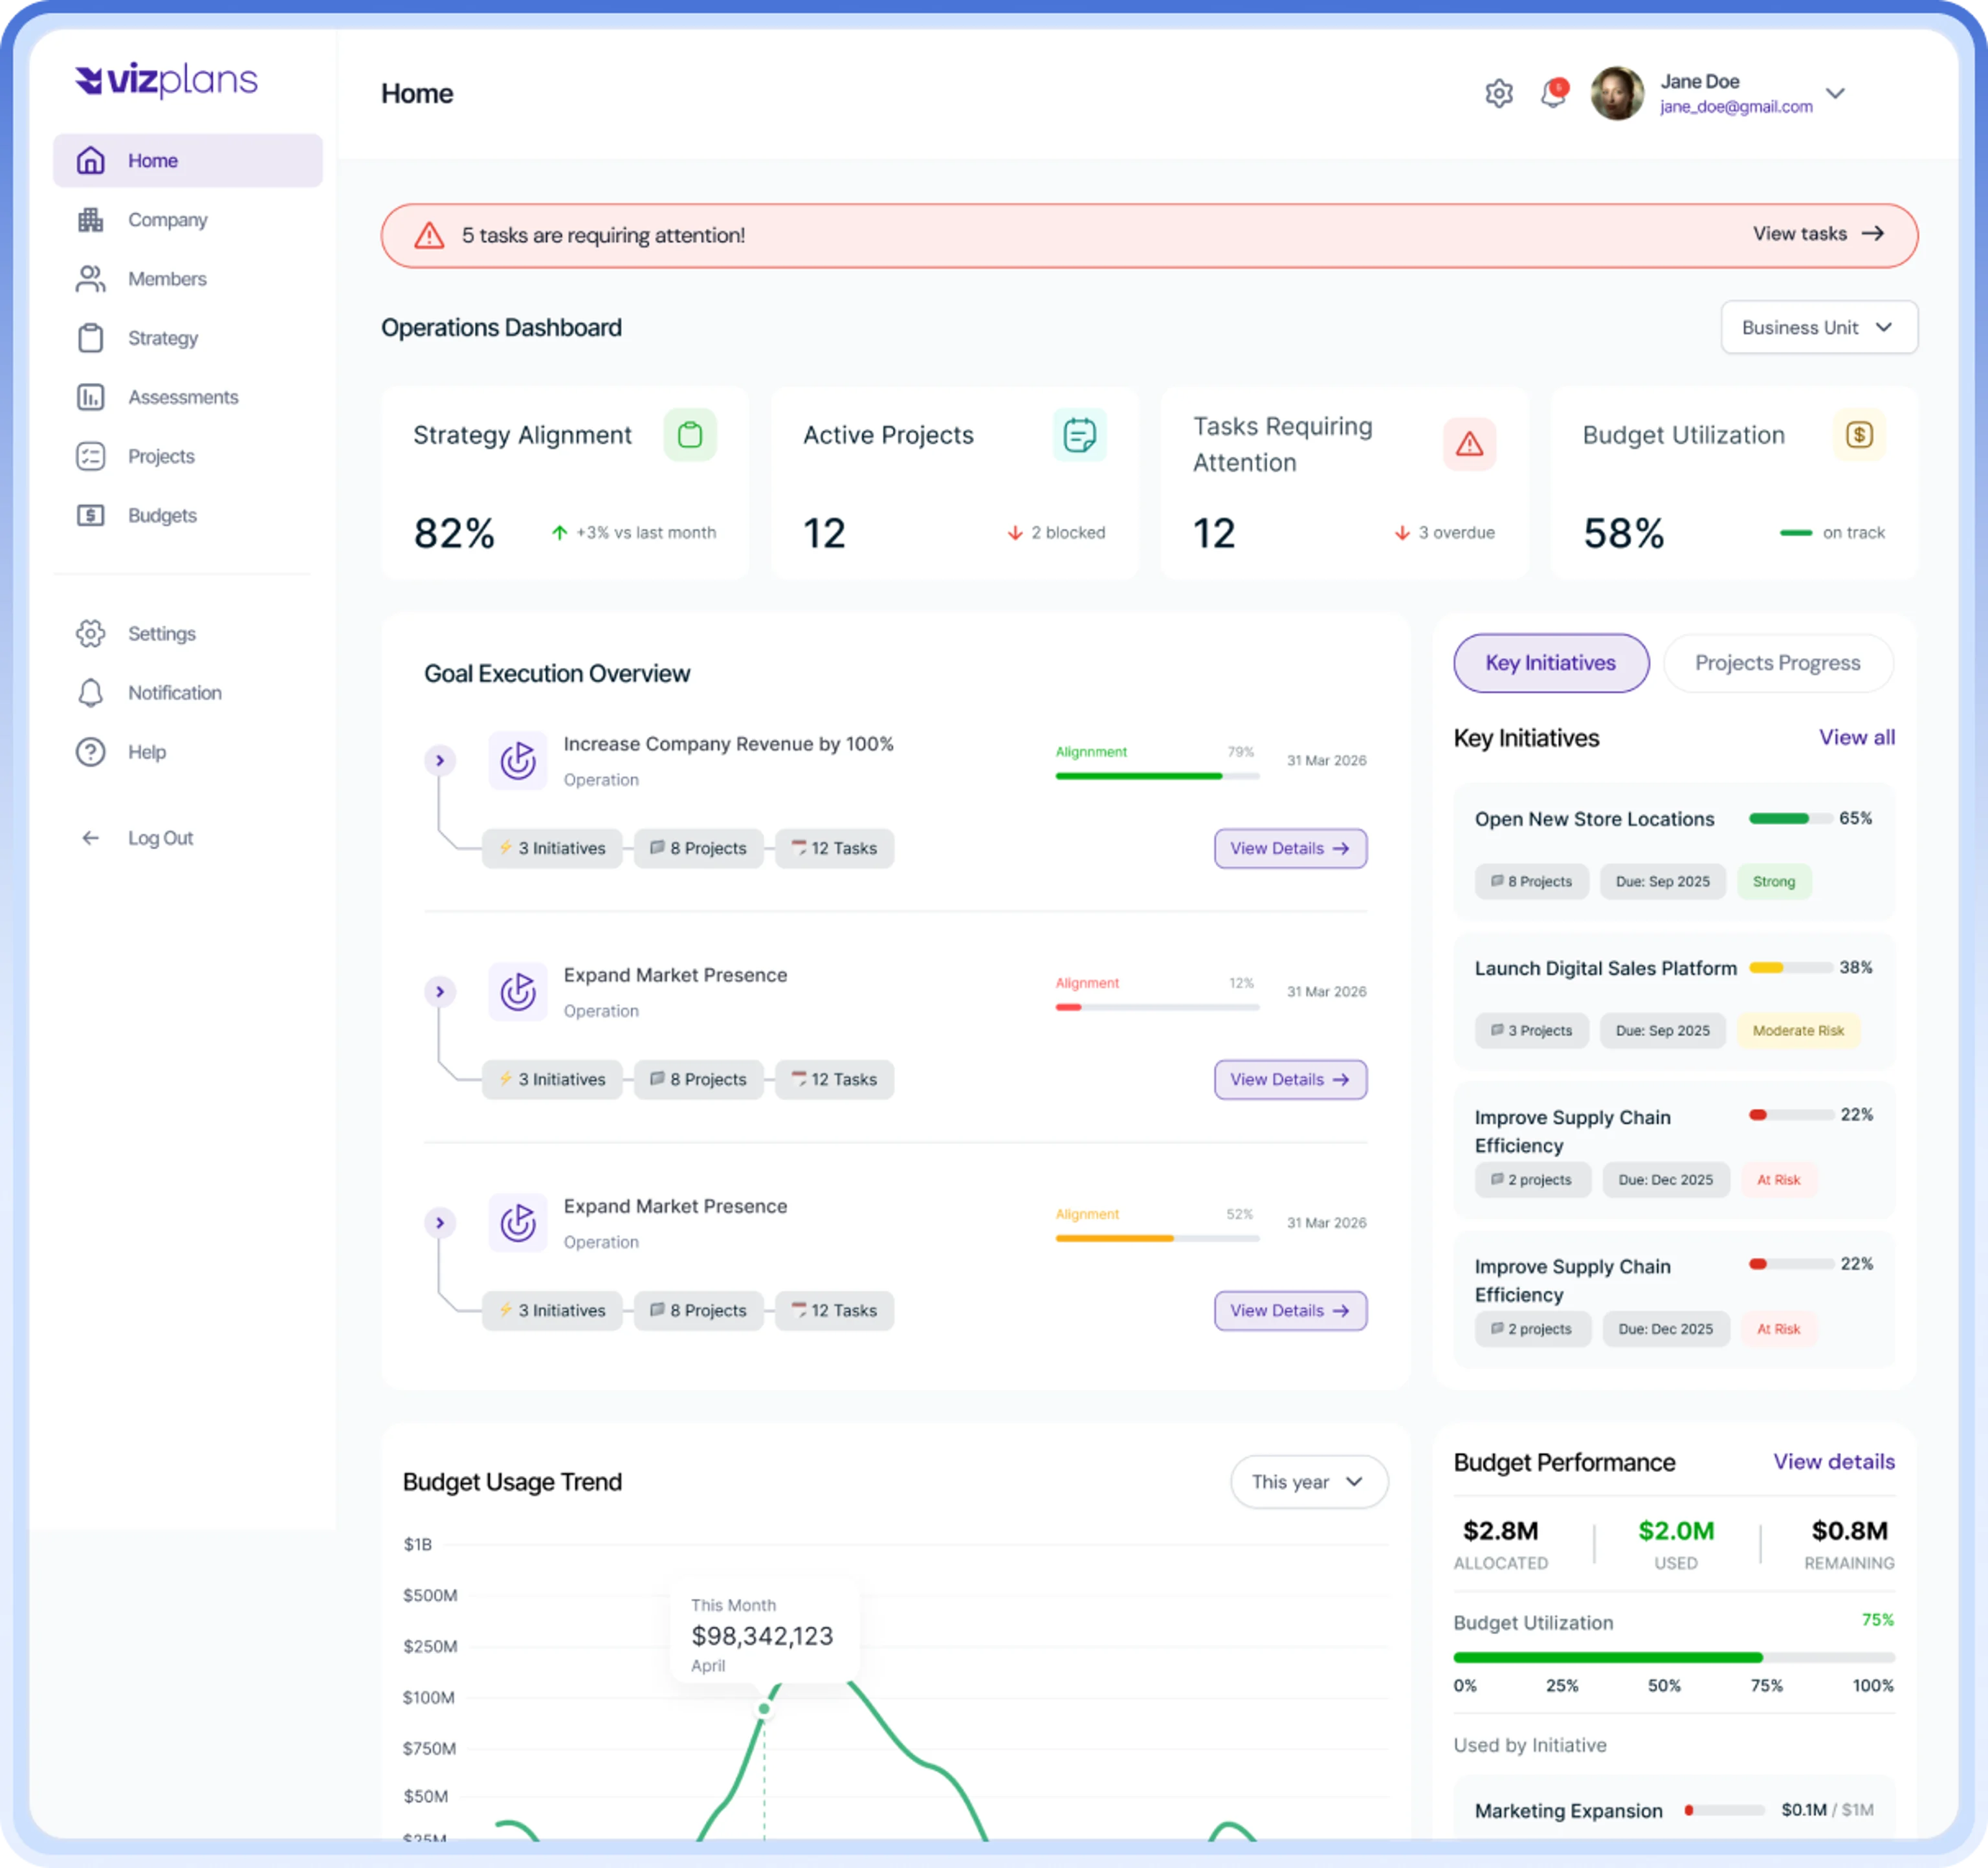Click the goal icon beside 52% alignment
This screenshot has height=1868, width=1988.
pos(518,1223)
